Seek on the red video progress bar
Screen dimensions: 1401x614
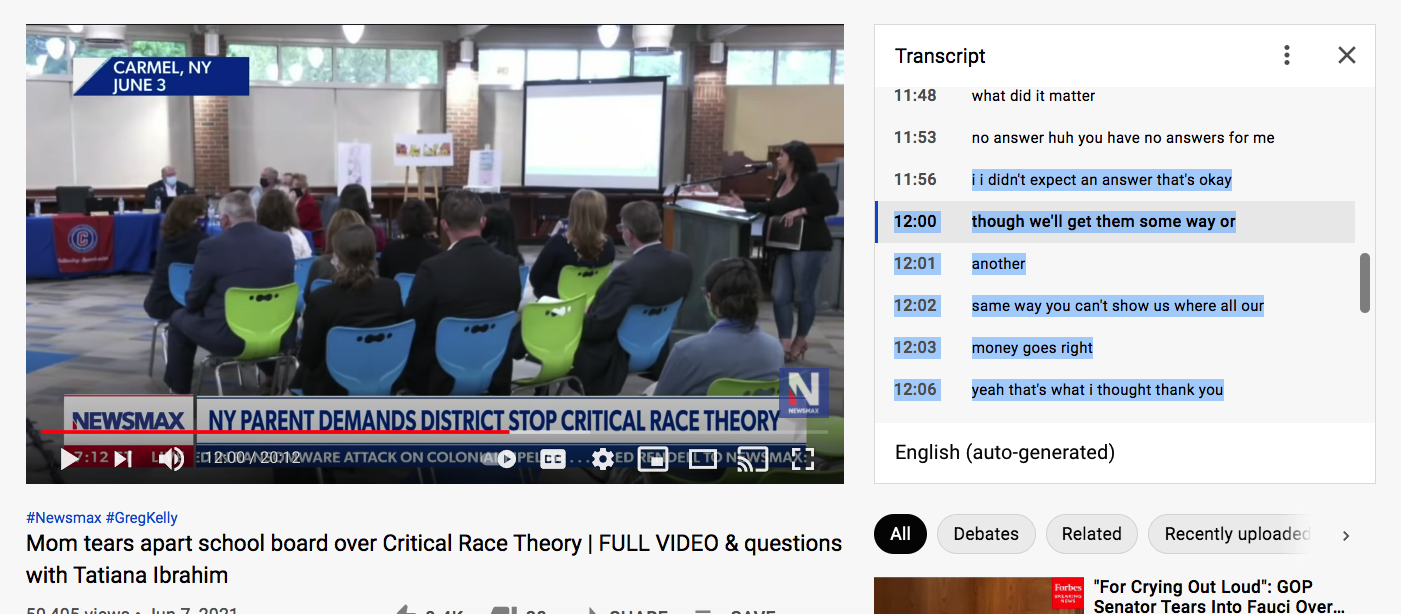pyautogui.click(x=435, y=432)
